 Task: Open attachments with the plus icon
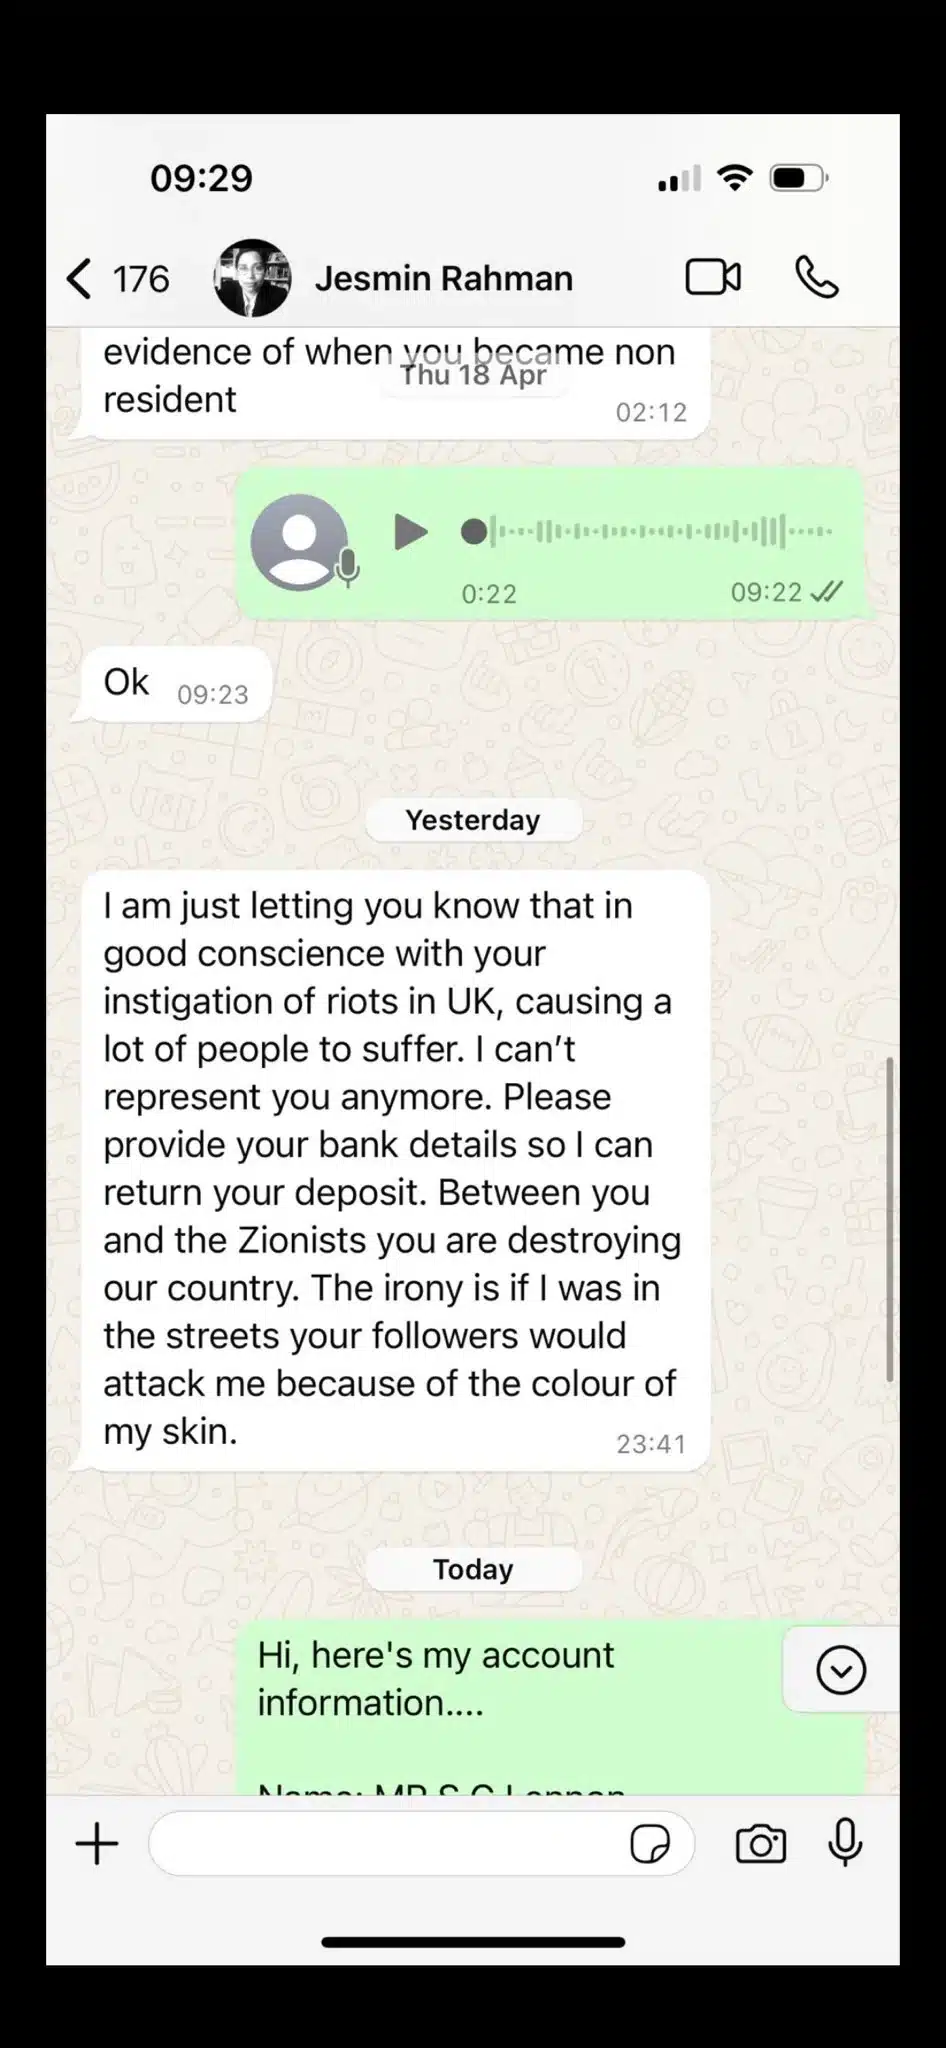[x=97, y=1843]
